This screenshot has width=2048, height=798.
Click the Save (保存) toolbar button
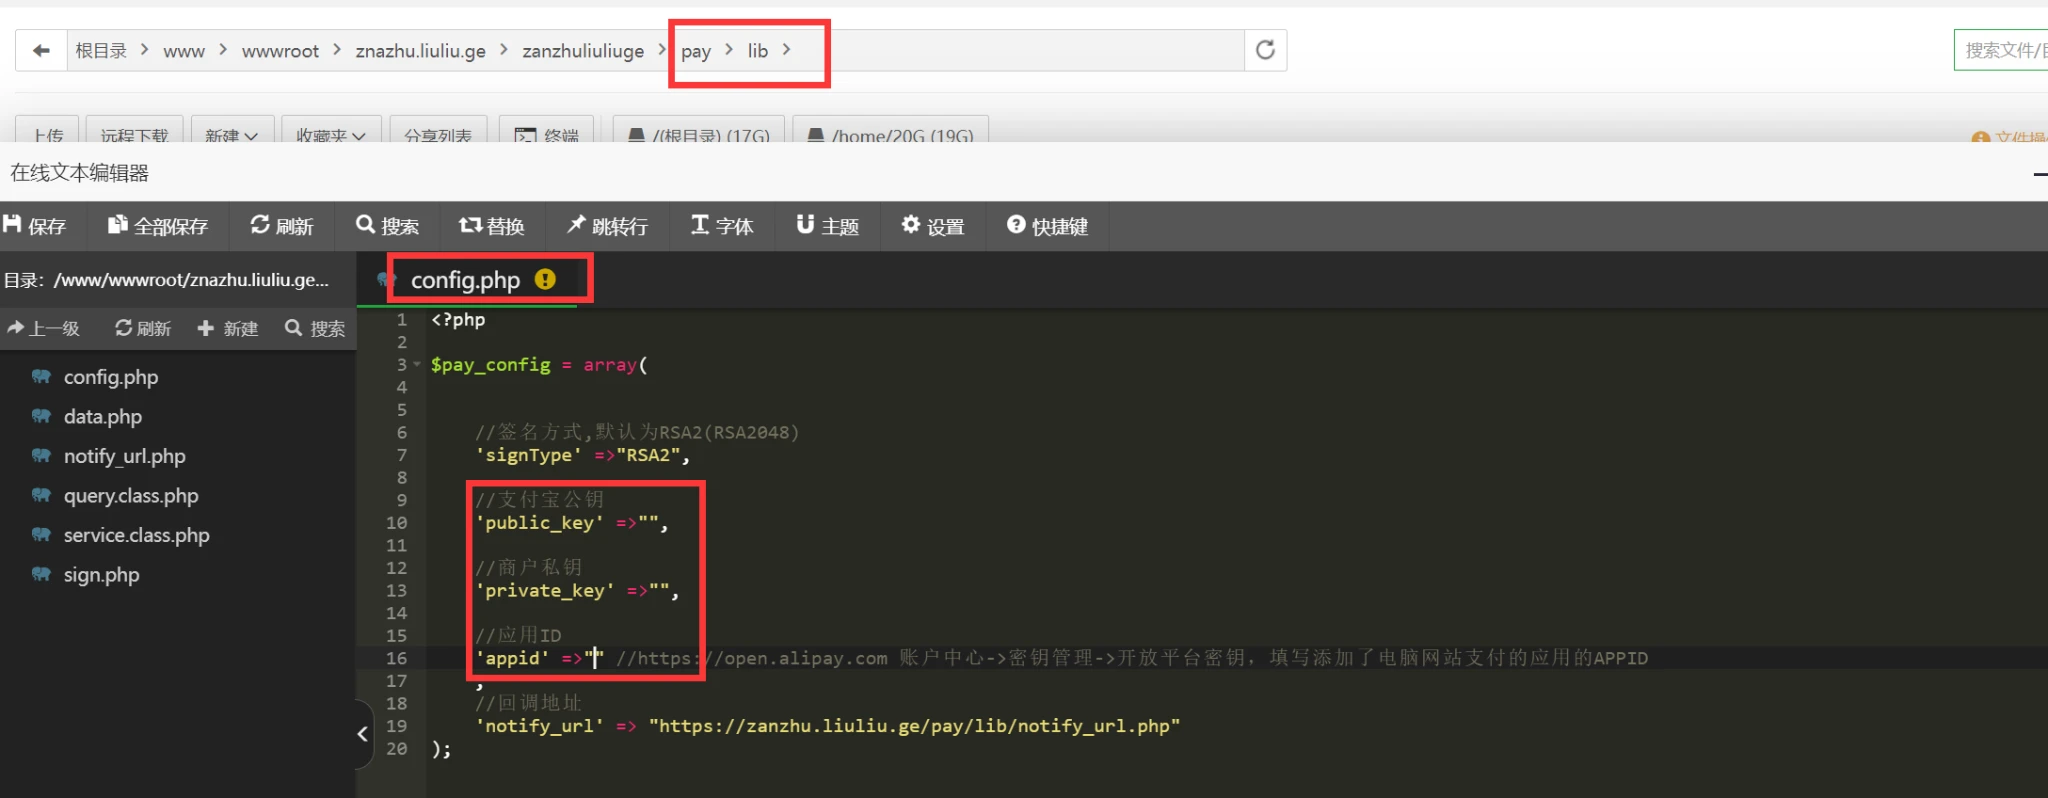point(36,226)
